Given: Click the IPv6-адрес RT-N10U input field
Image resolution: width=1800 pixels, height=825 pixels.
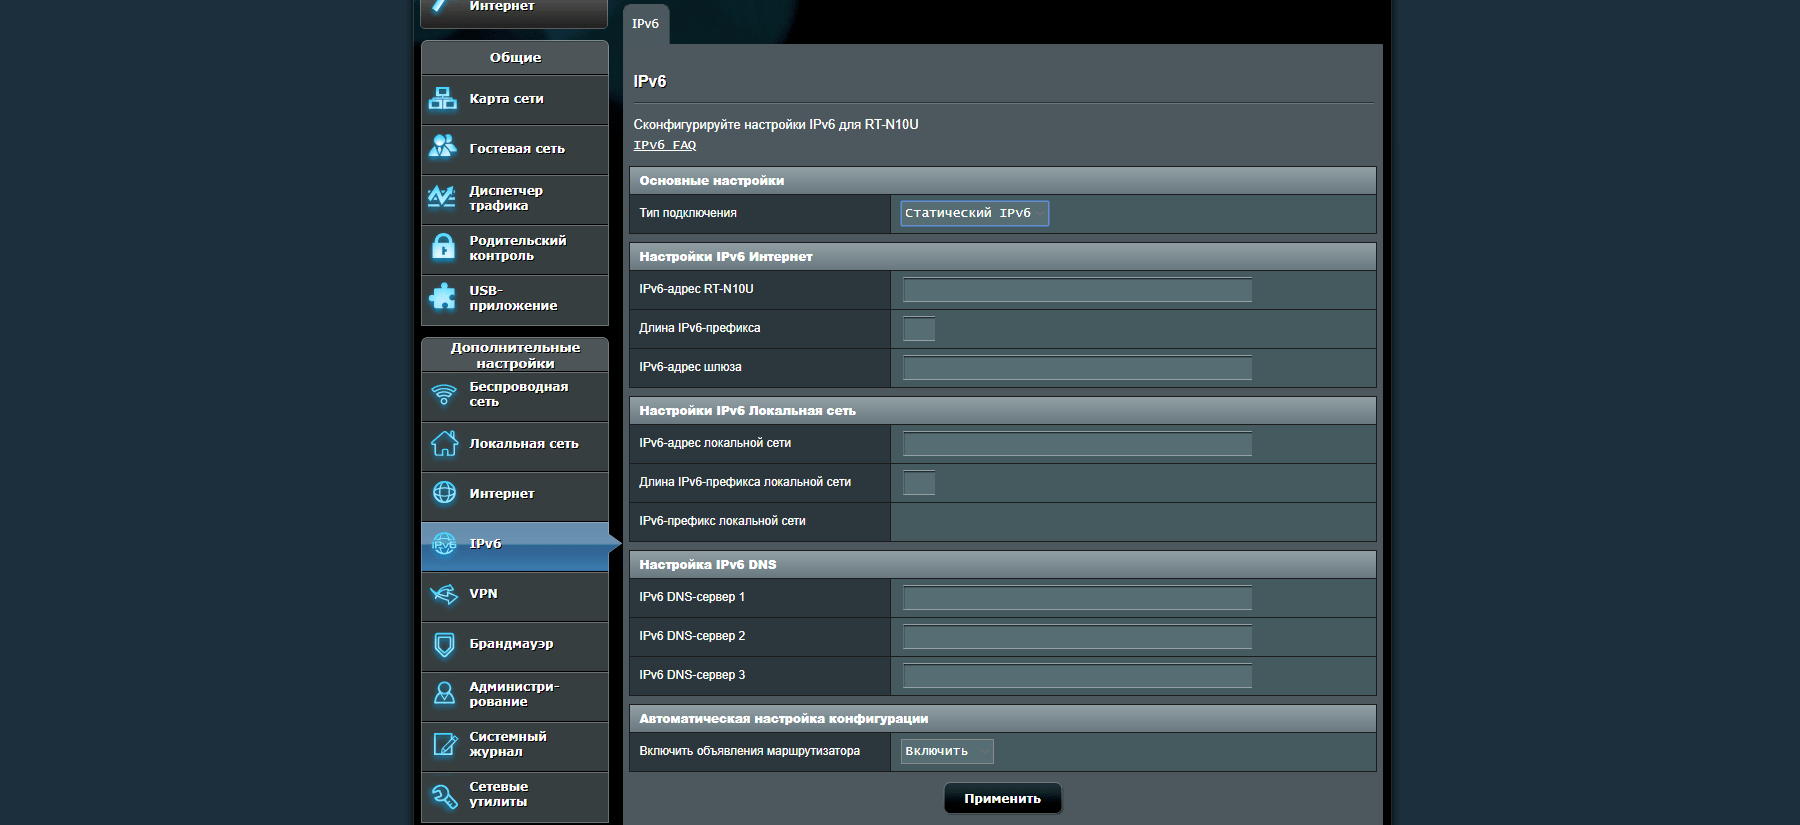Looking at the screenshot, I should tap(1077, 290).
